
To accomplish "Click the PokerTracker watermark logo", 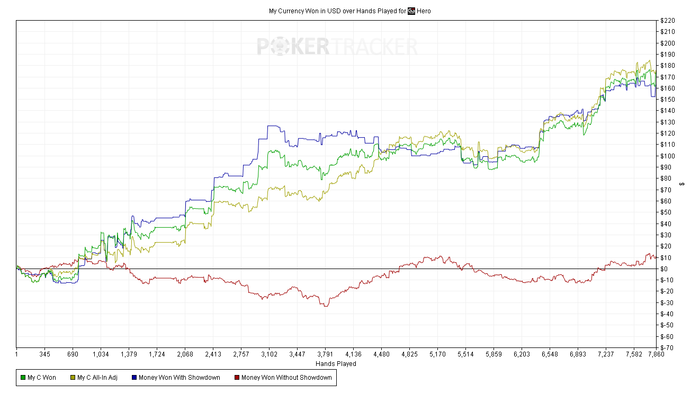I will (x=337, y=46).
